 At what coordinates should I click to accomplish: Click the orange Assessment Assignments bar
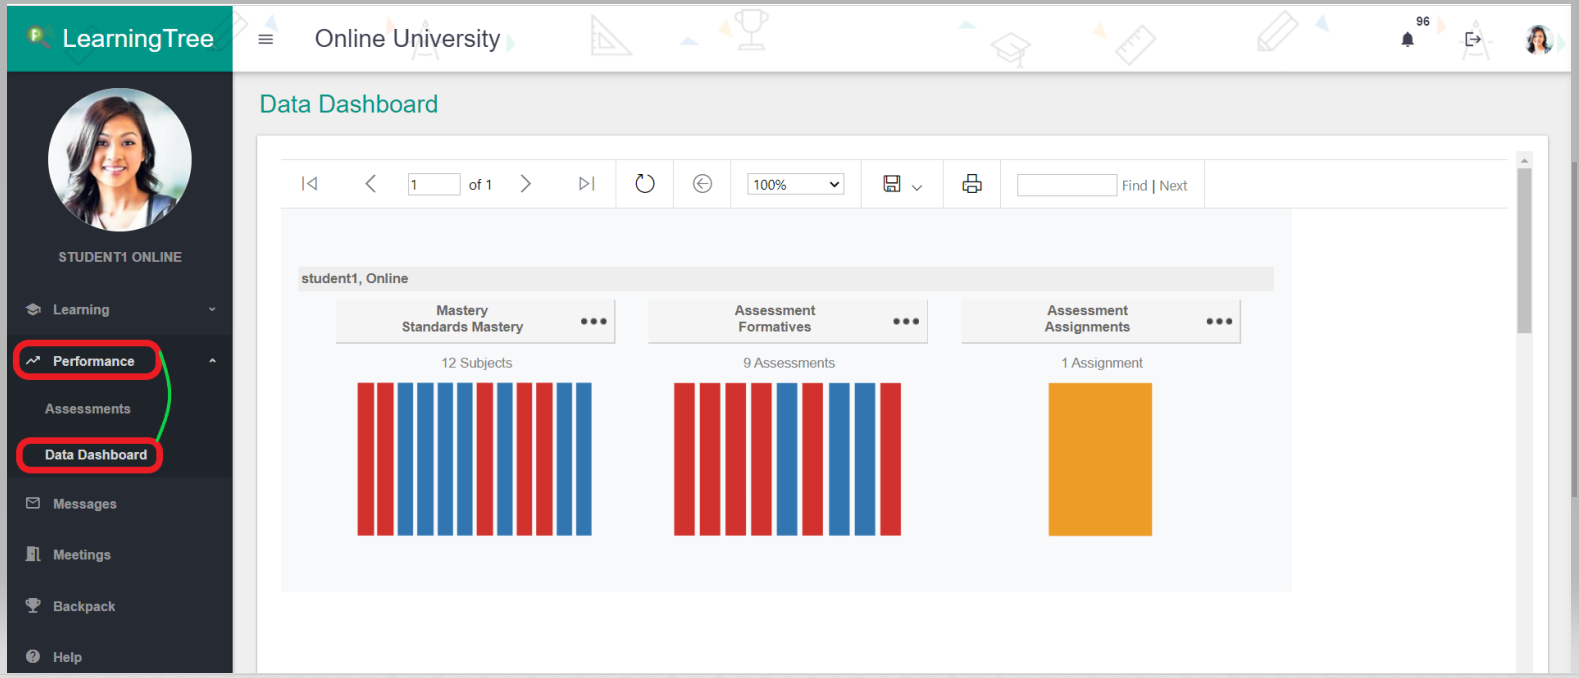point(1099,459)
